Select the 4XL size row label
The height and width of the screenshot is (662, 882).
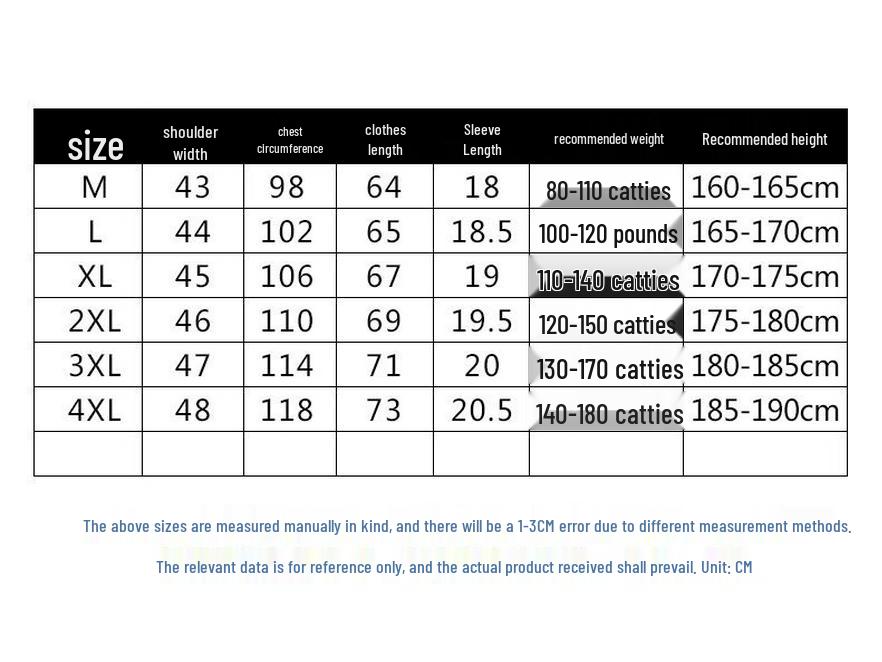tap(94, 410)
